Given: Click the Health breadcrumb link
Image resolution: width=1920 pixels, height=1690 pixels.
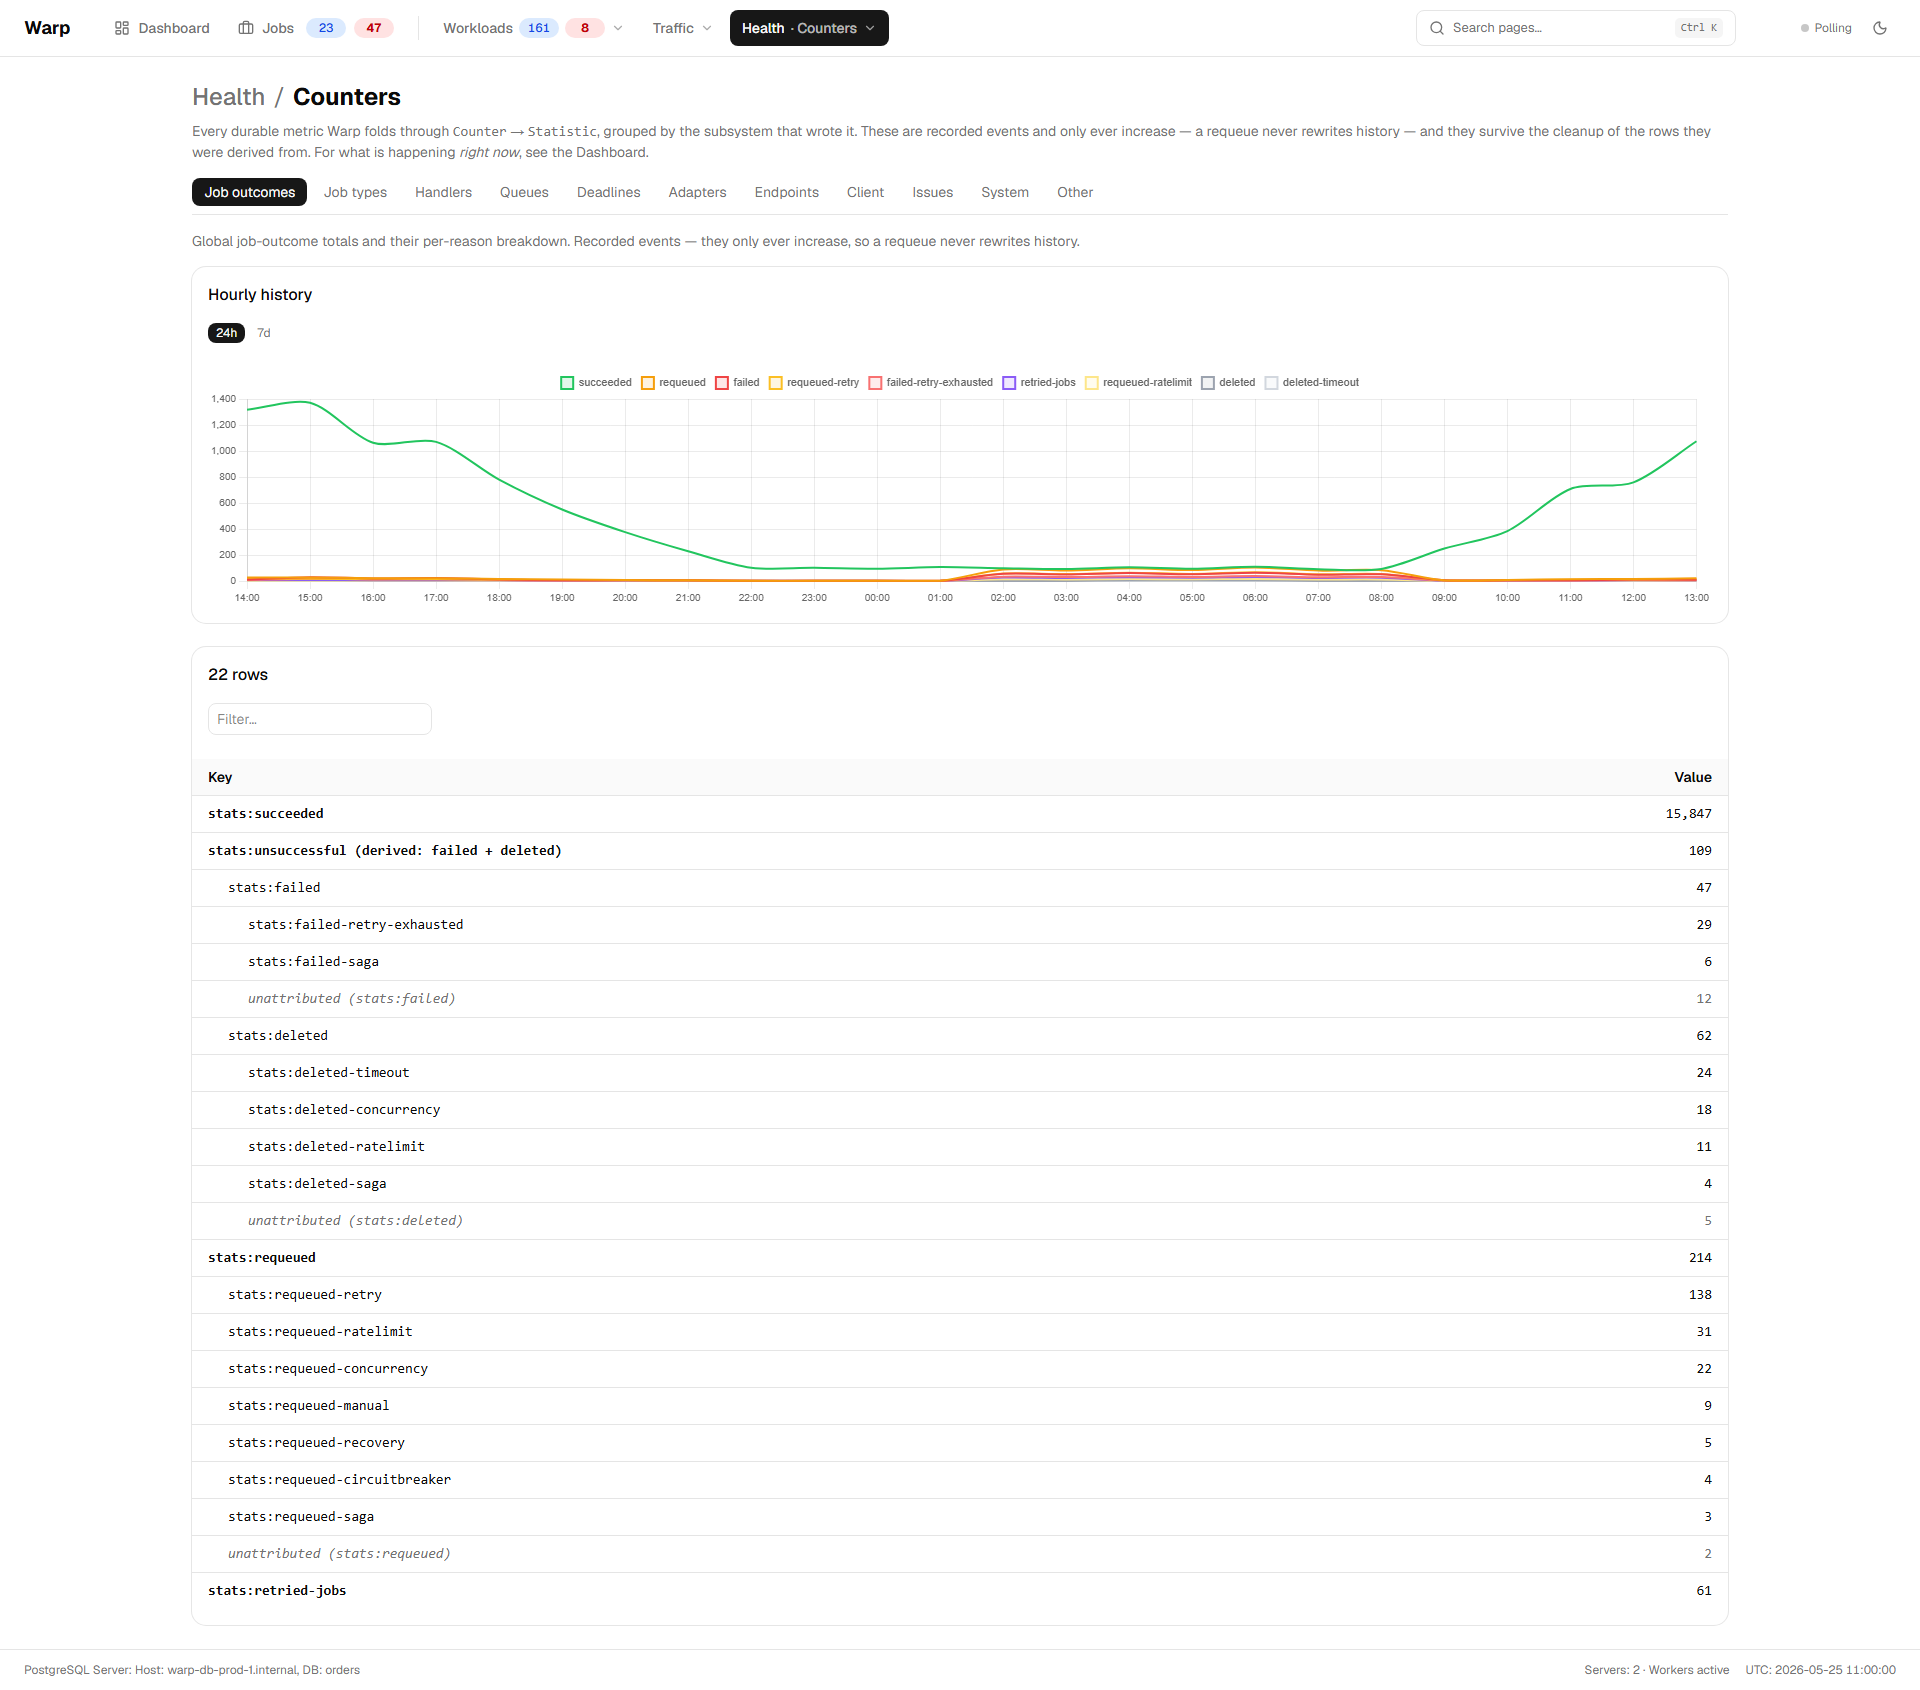Looking at the screenshot, I should tap(229, 97).
